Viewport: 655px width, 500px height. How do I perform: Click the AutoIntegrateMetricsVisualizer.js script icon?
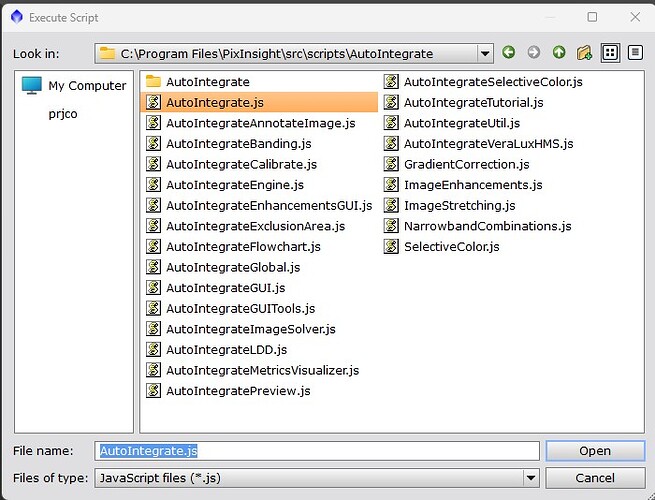[x=153, y=370]
